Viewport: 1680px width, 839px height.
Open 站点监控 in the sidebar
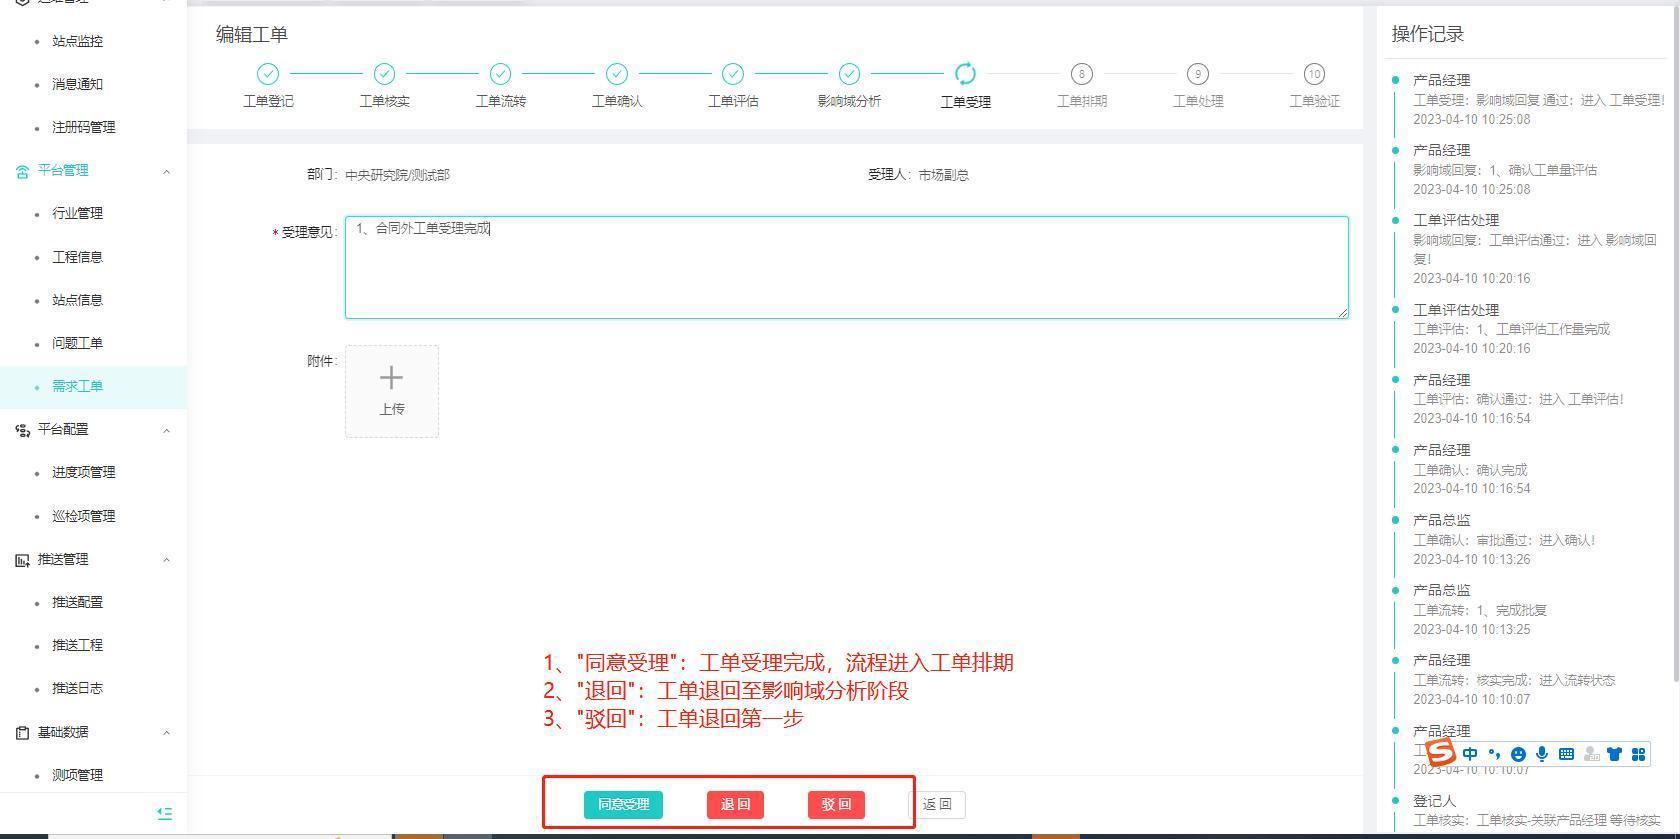pyautogui.click(x=77, y=41)
